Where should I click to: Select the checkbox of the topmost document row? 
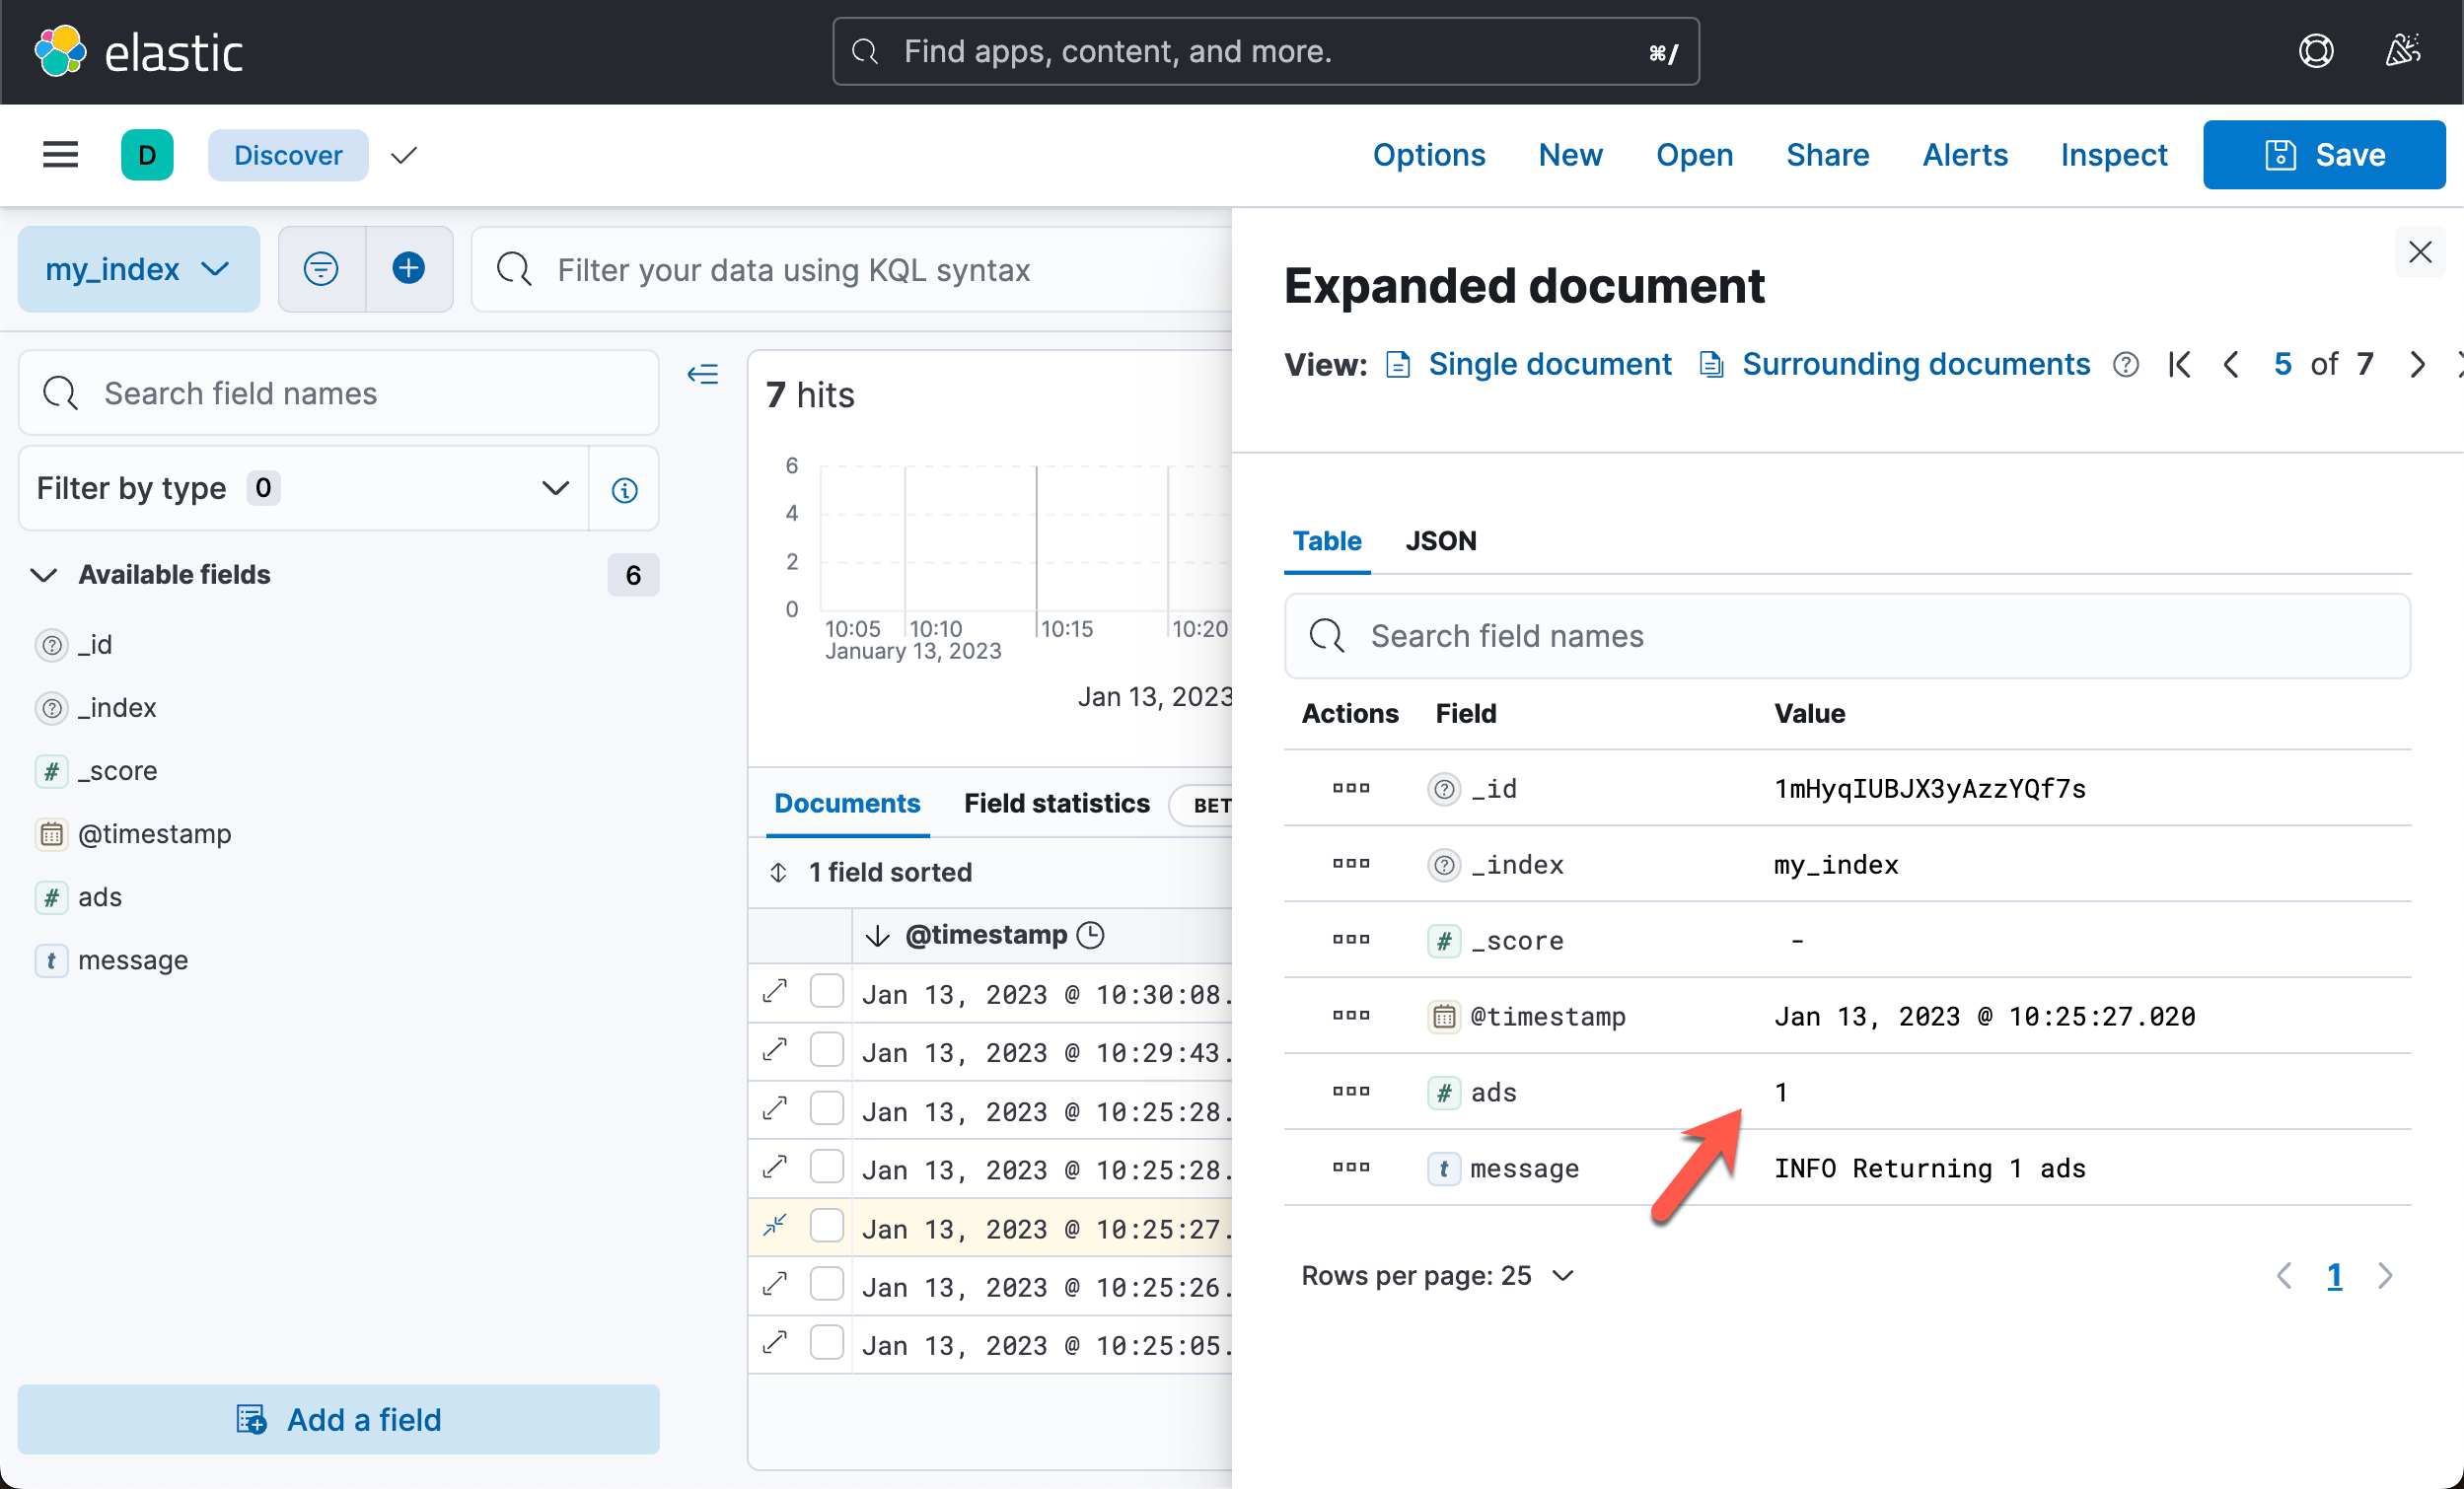coord(827,991)
